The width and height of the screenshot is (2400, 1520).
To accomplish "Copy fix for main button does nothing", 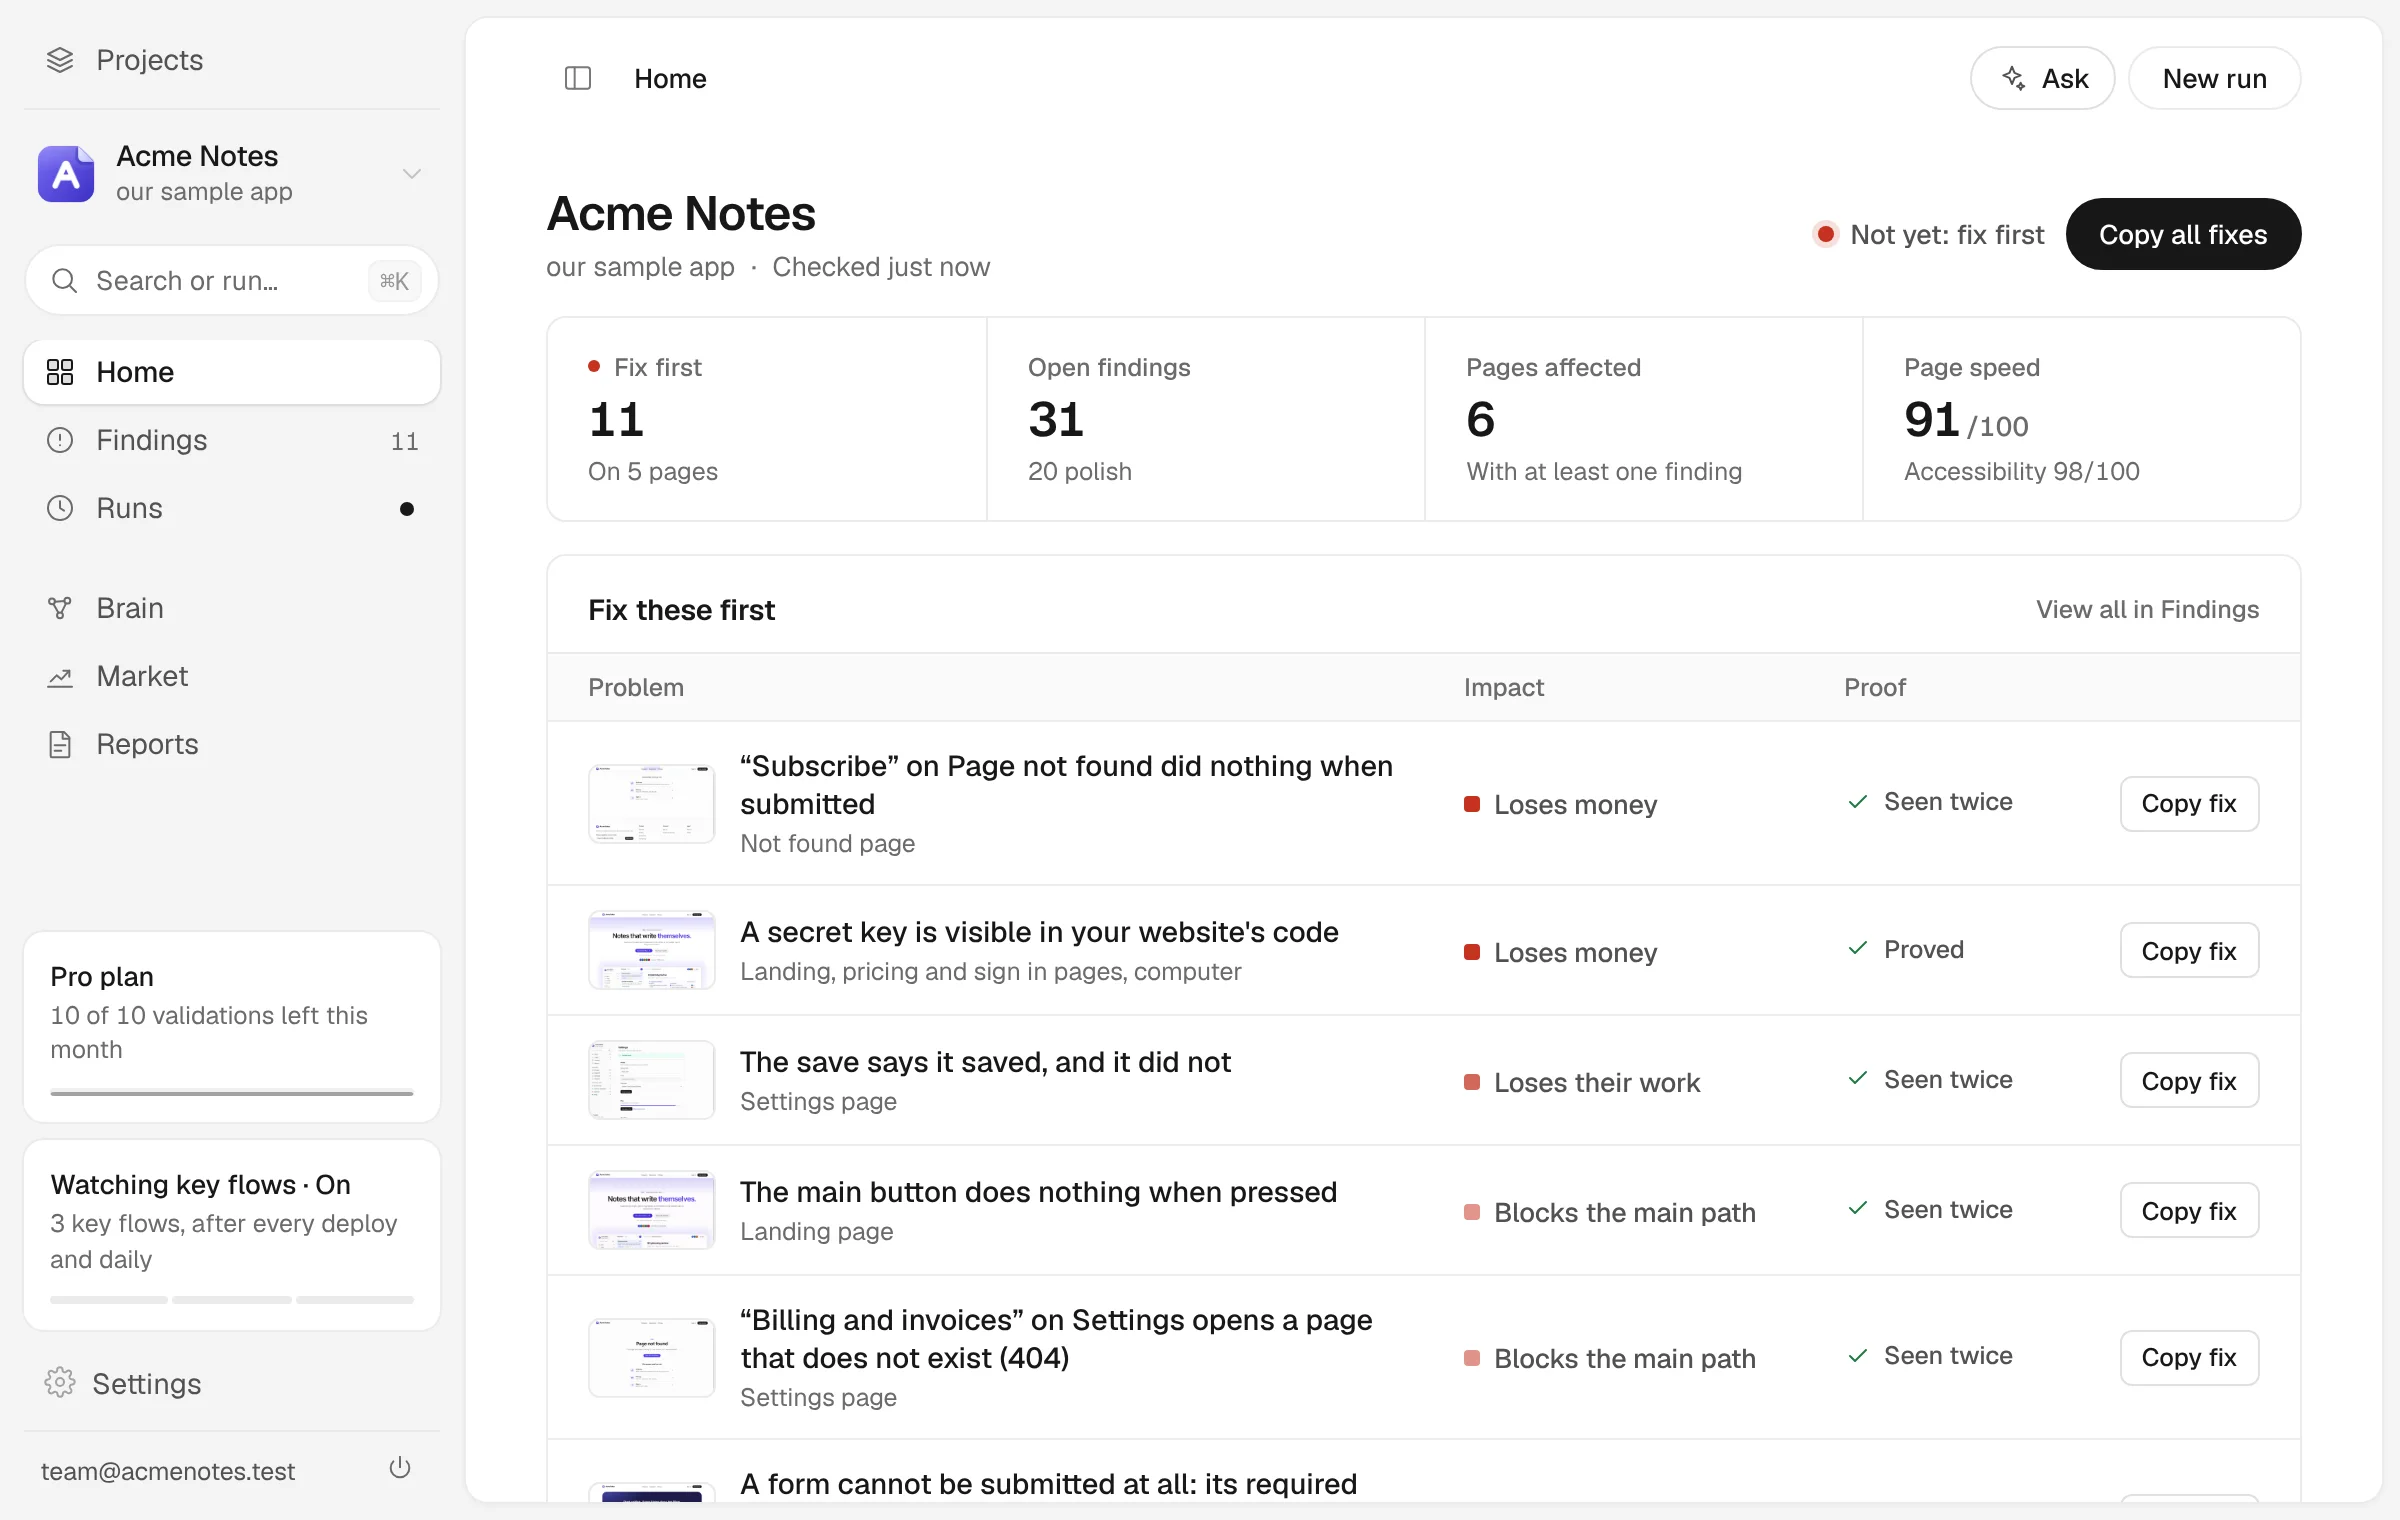I will [x=2189, y=1210].
